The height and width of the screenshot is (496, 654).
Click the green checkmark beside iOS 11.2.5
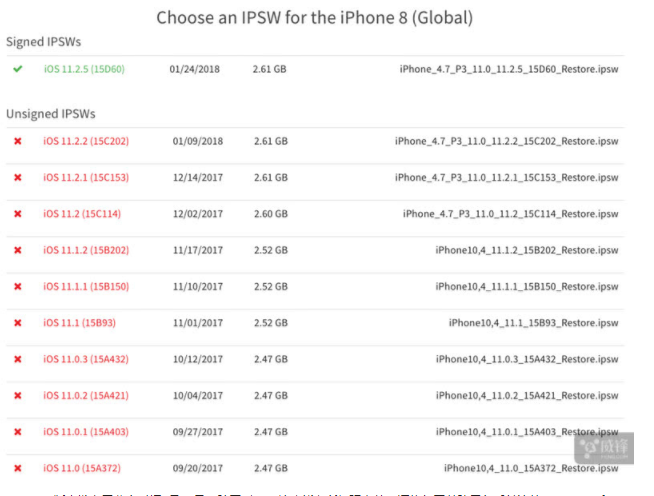17,69
